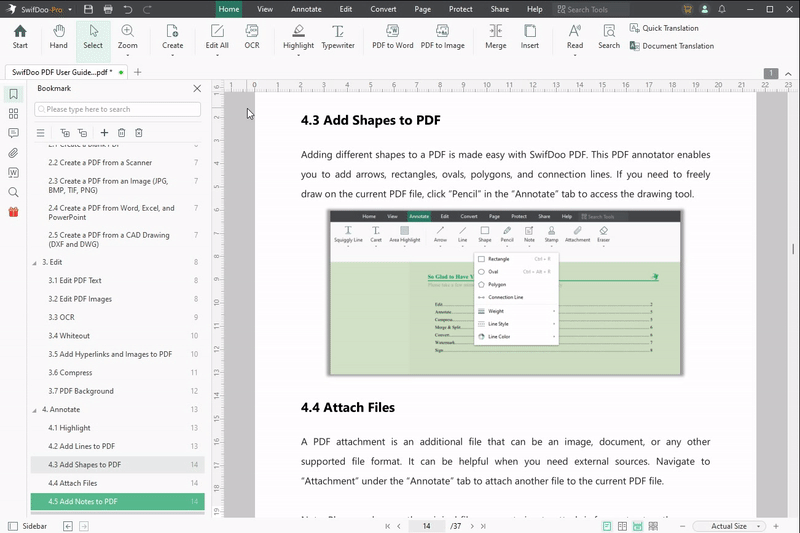This screenshot has width=800, height=533.
Task: Collapse the ribbon with chevron
Action: (x=788, y=74)
